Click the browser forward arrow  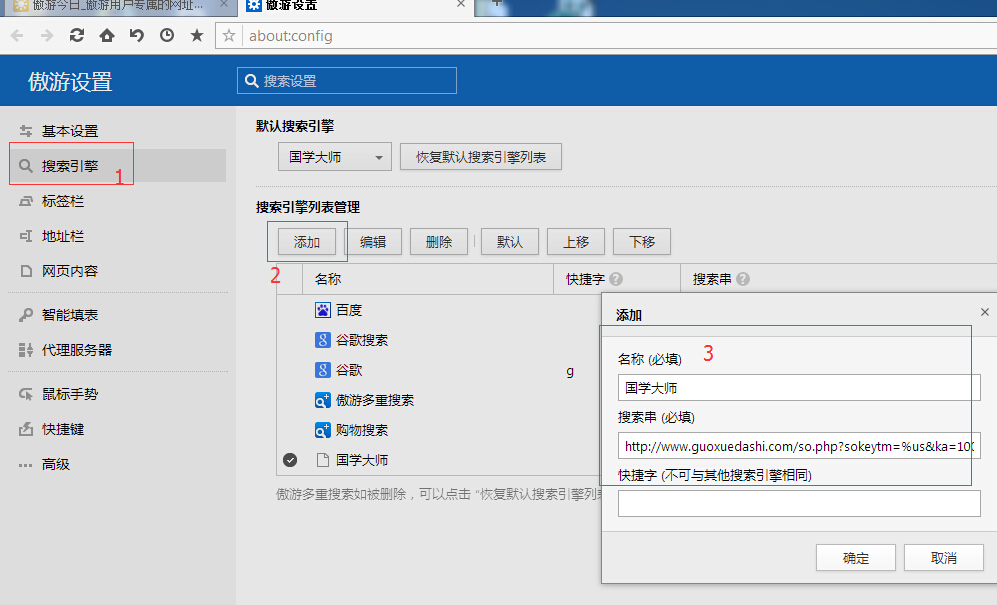click(47, 36)
